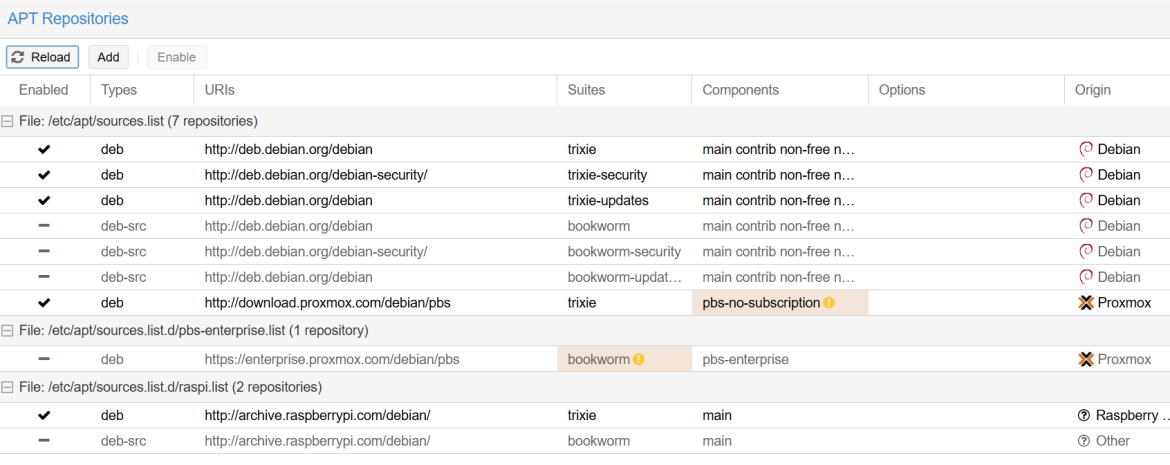This screenshot has height=465, width=1170.
Task: Select the bookworm-security deb-src row URI
Action: tap(316, 252)
